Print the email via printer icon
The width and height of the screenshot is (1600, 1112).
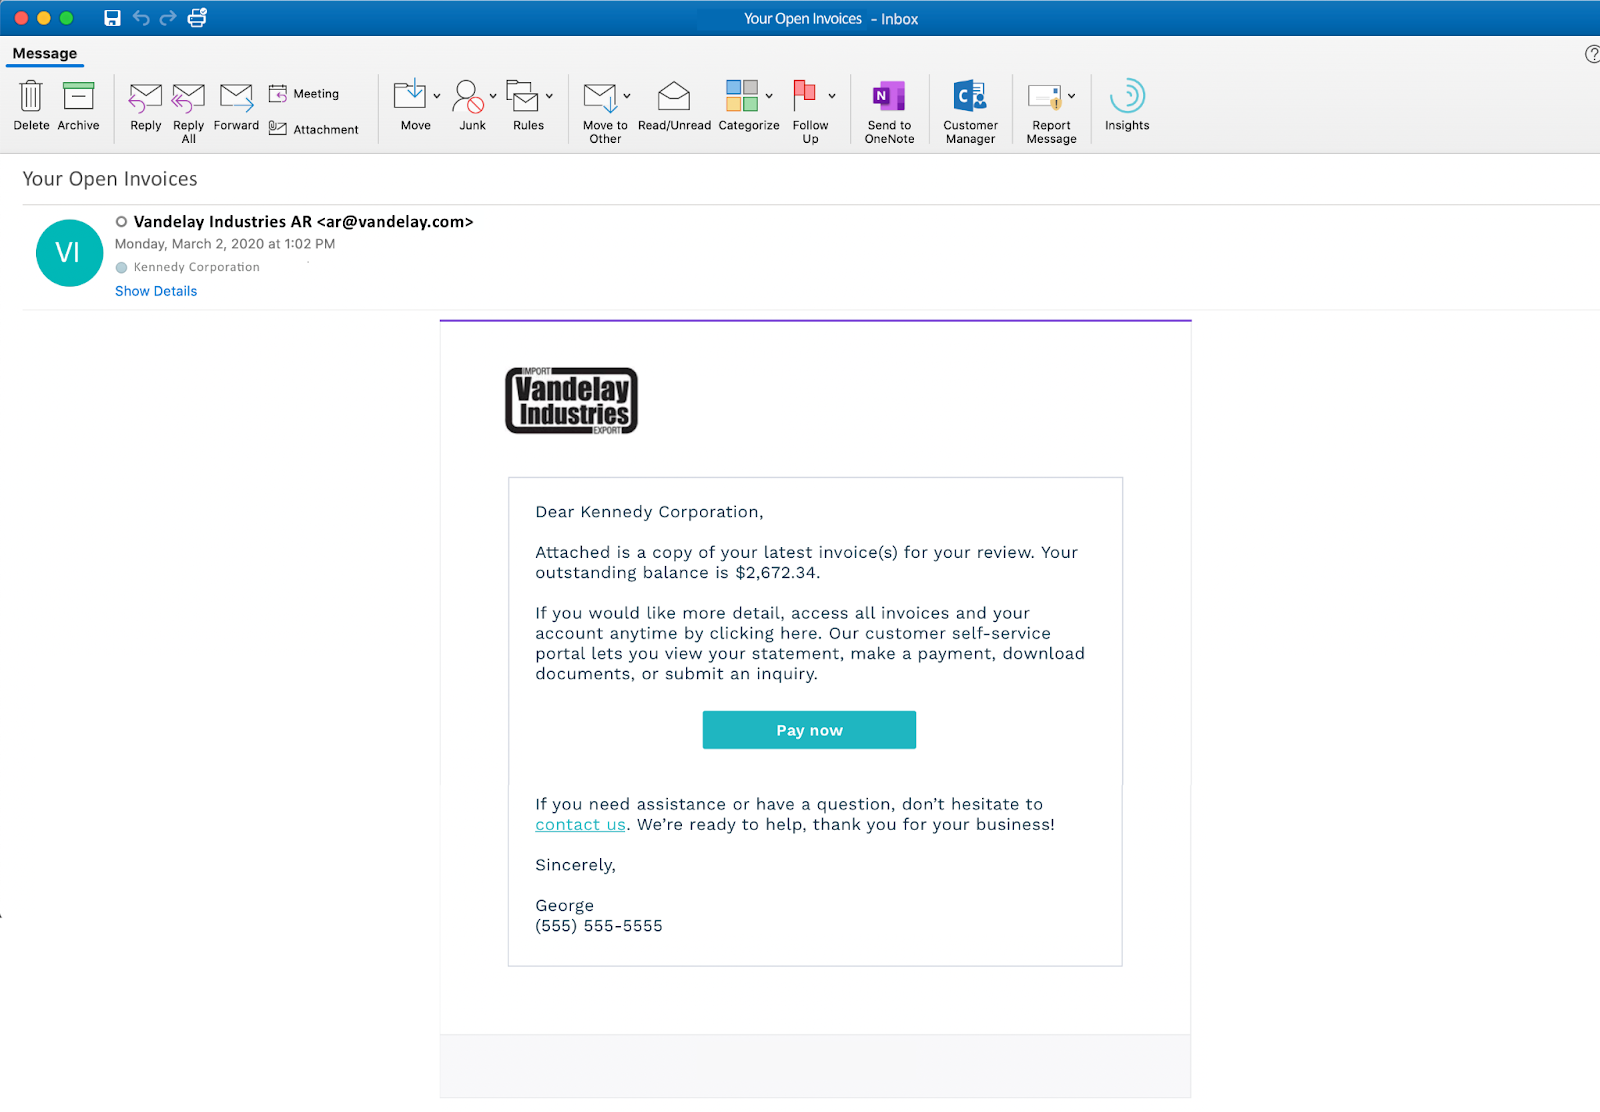click(197, 18)
